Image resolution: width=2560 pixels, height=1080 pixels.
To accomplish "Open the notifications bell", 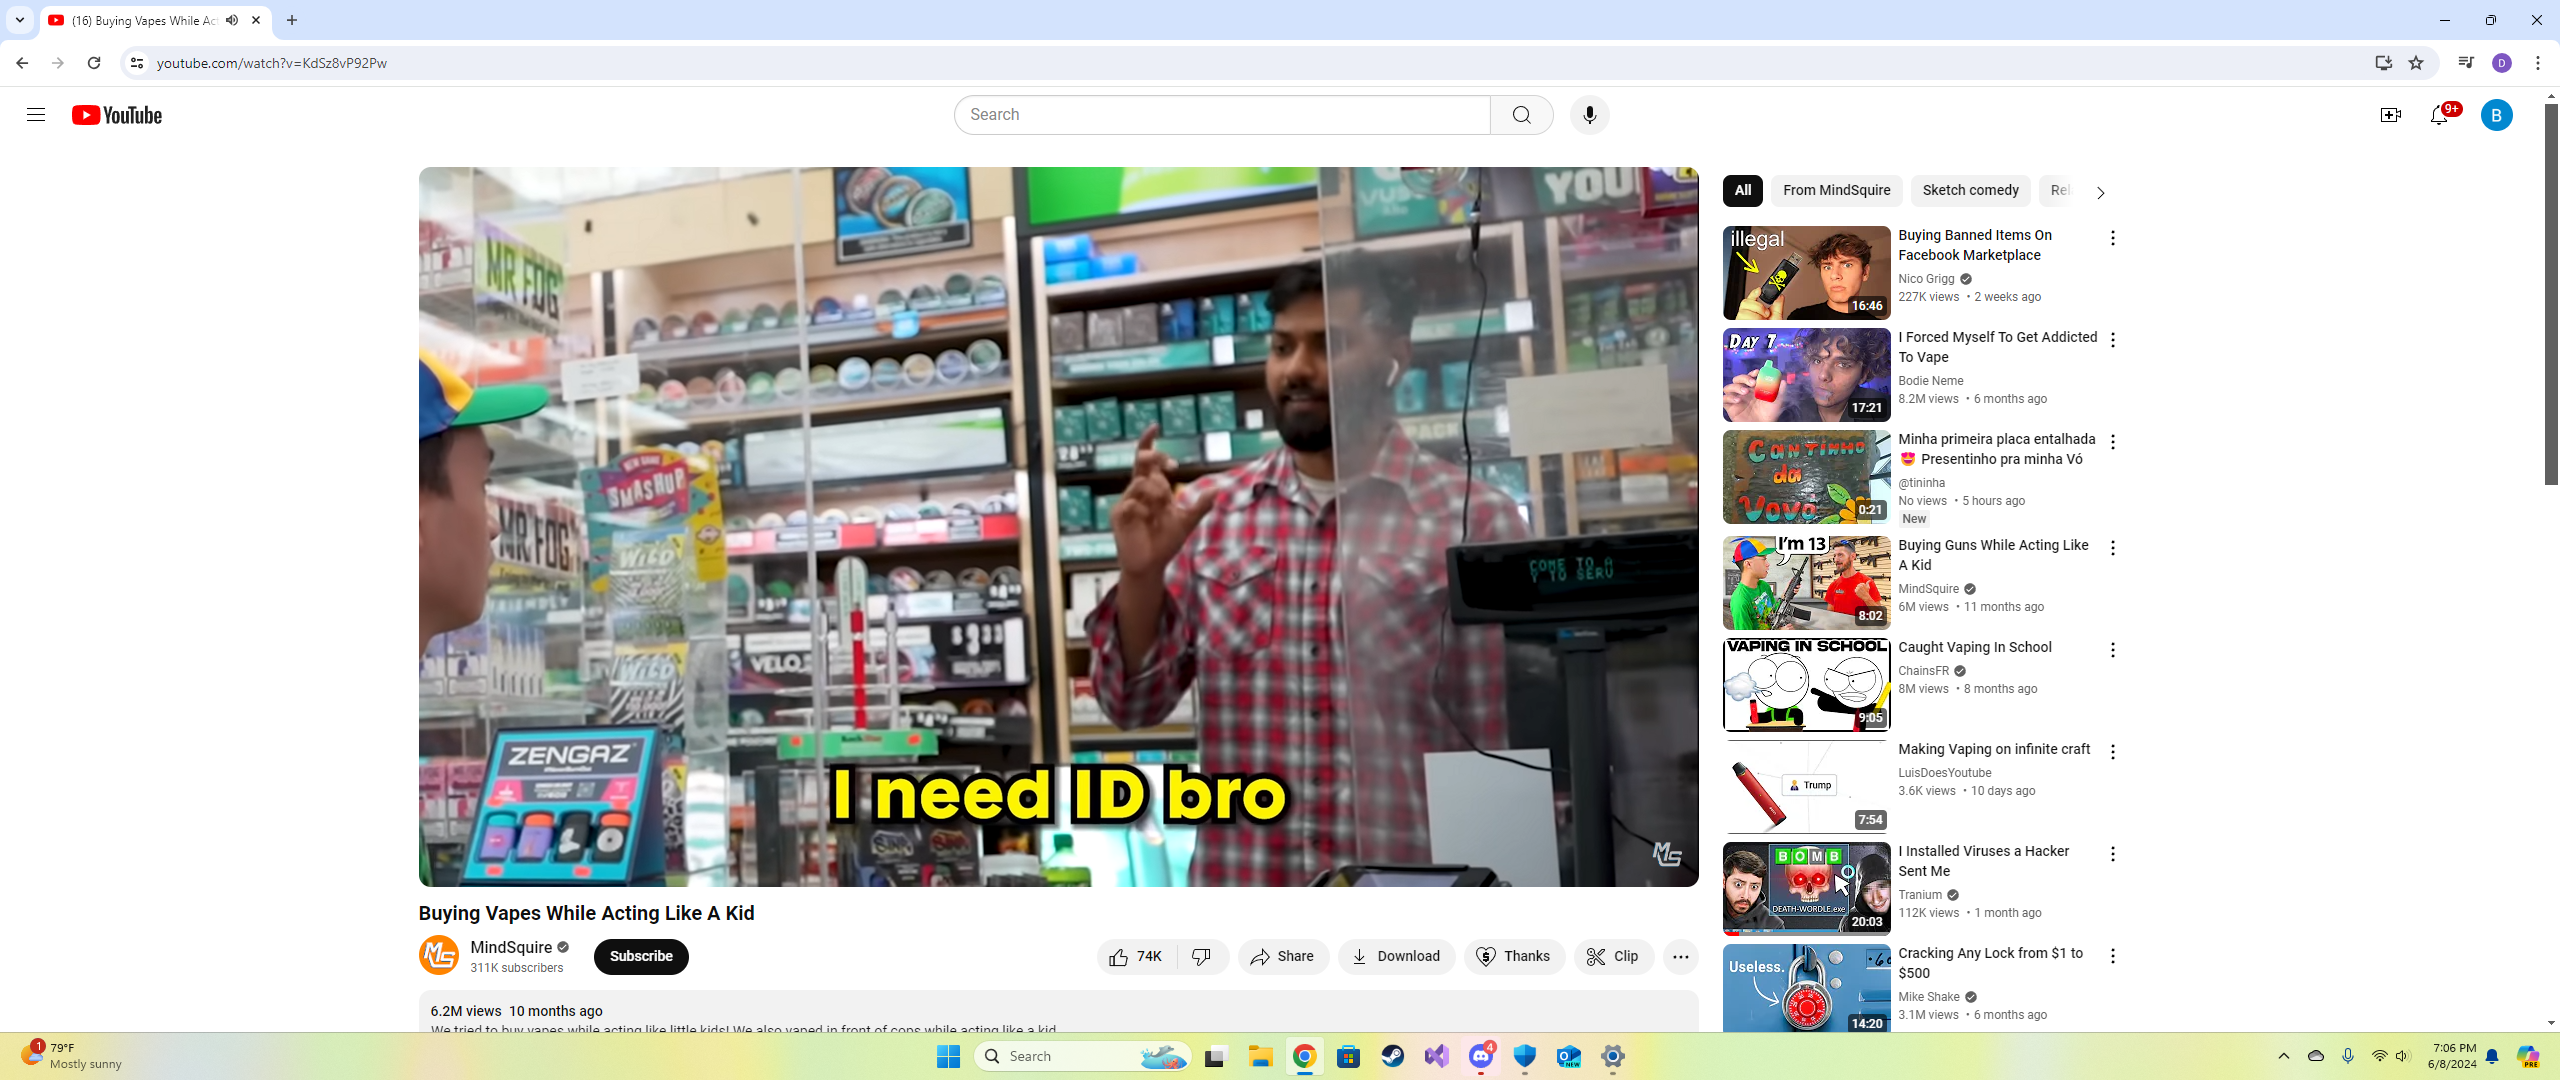I will pos(2439,115).
